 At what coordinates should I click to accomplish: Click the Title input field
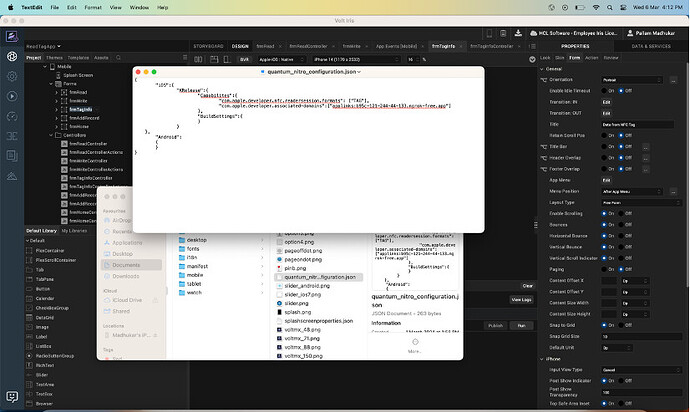(637, 125)
